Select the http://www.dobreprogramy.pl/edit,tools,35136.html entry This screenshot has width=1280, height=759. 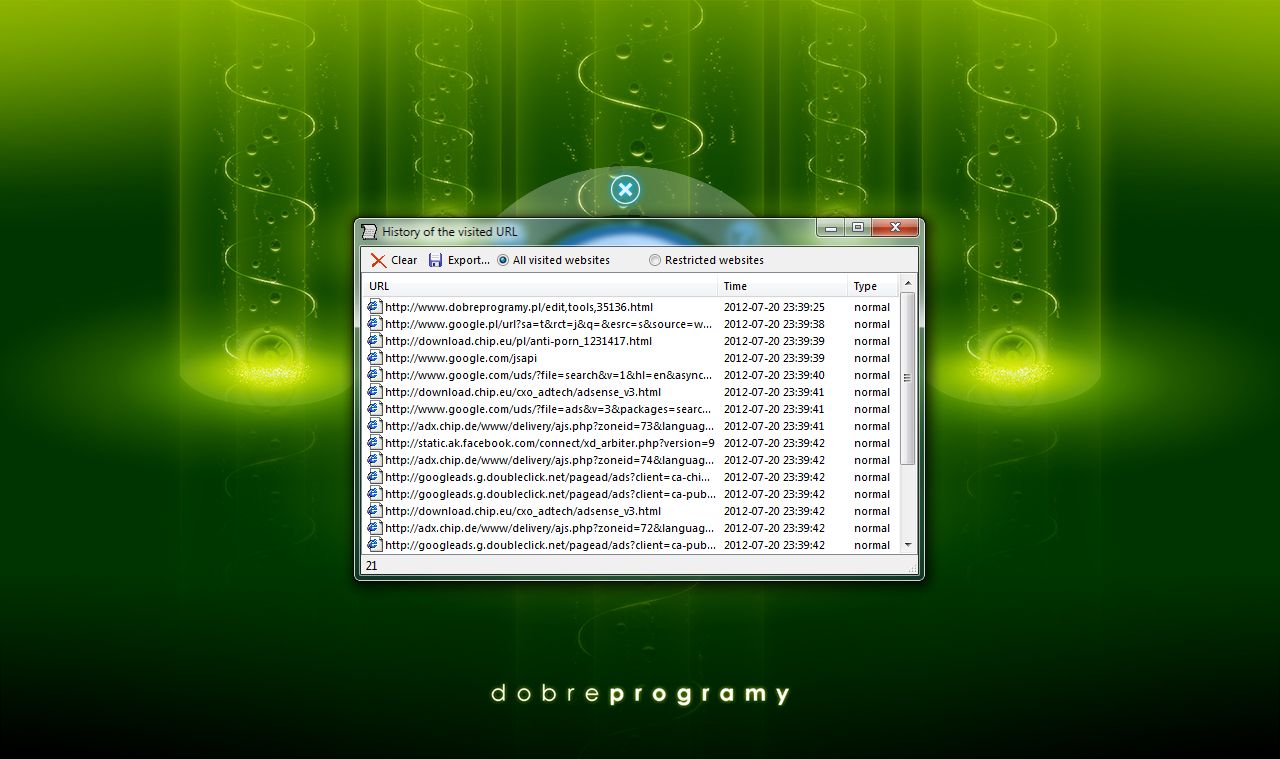519,307
